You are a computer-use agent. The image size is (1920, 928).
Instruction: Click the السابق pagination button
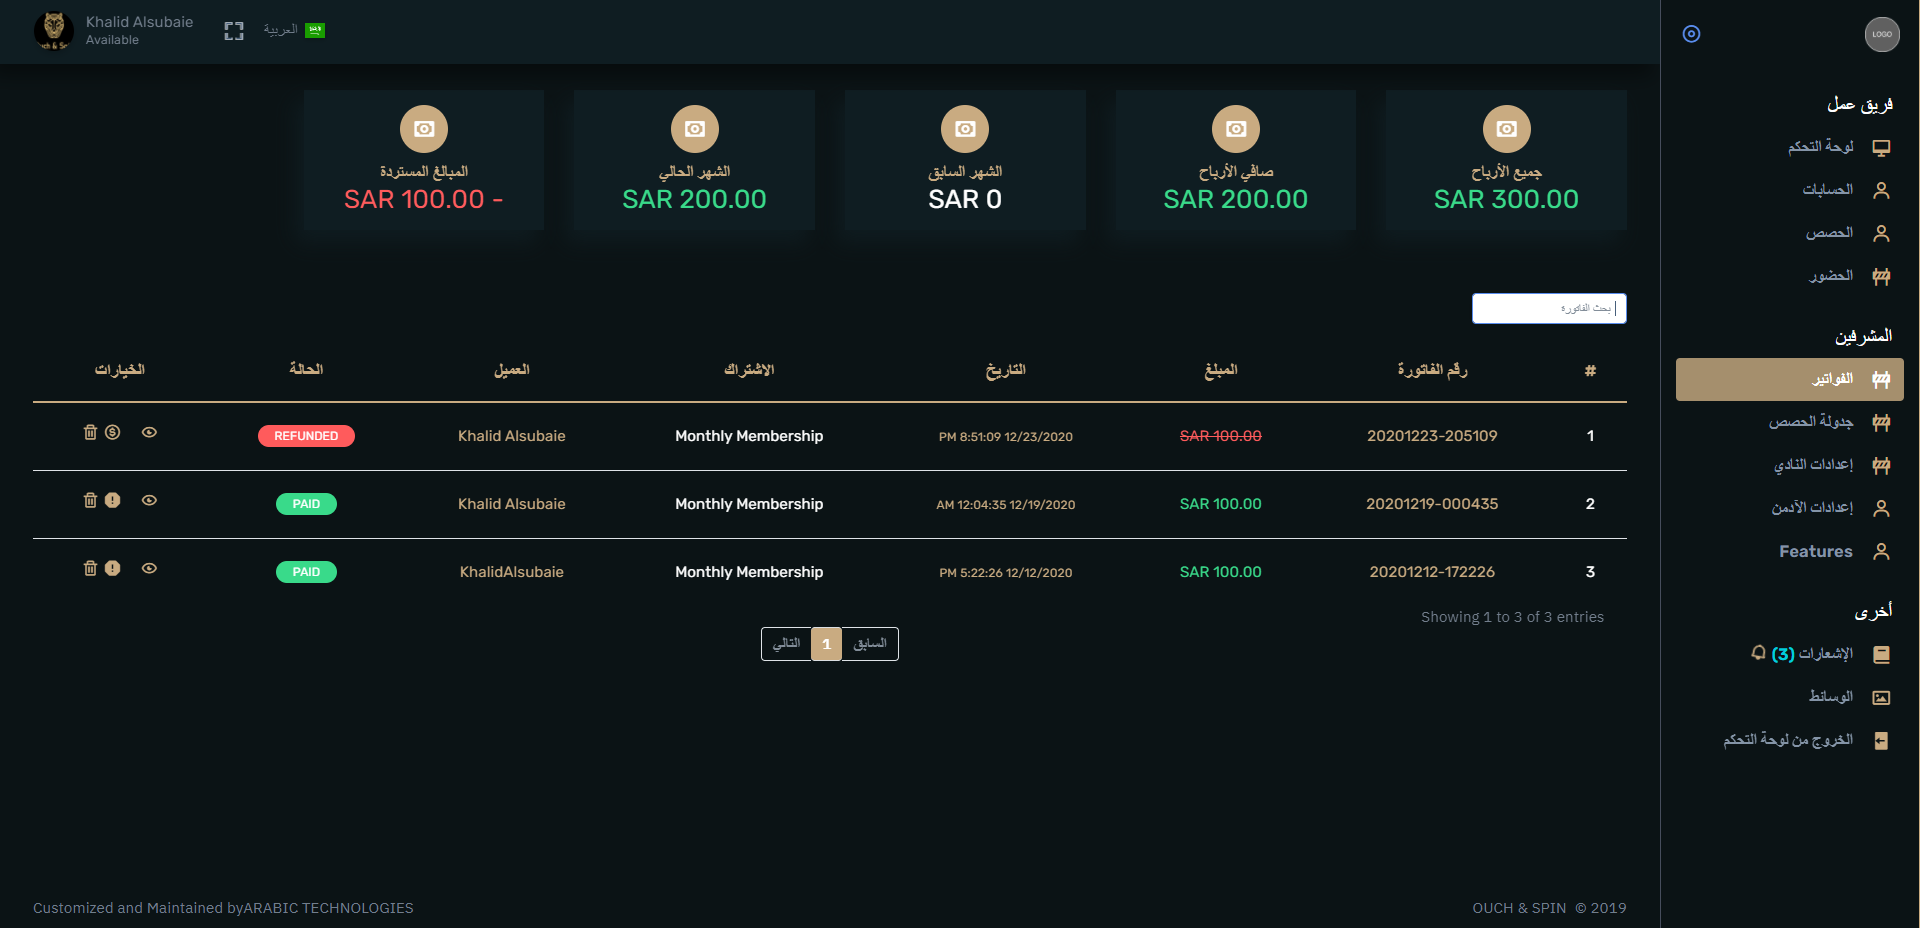tap(870, 644)
